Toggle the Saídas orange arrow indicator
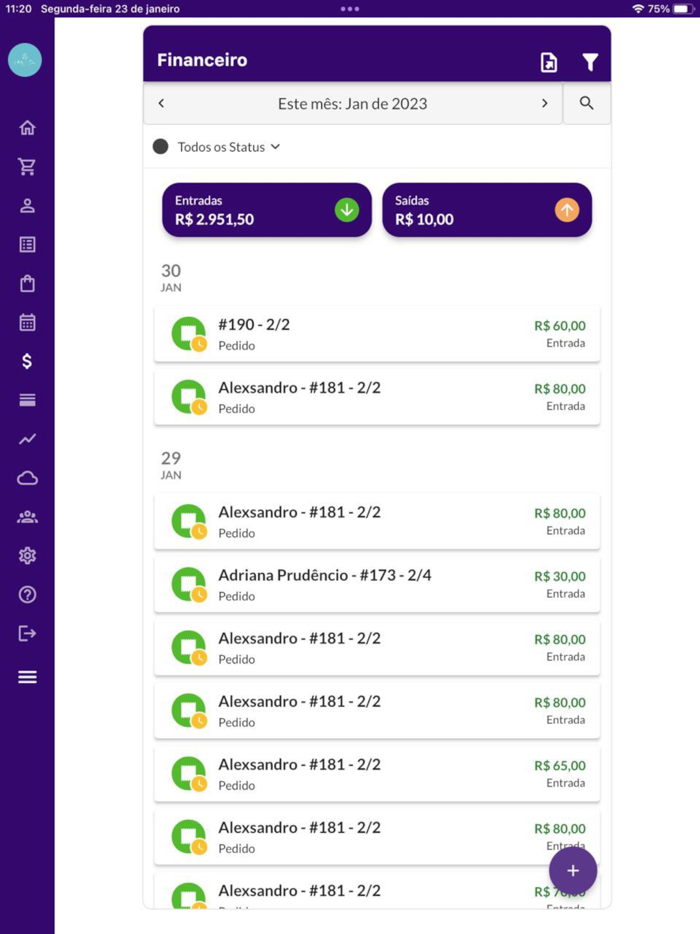The image size is (700, 934). click(567, 209)
